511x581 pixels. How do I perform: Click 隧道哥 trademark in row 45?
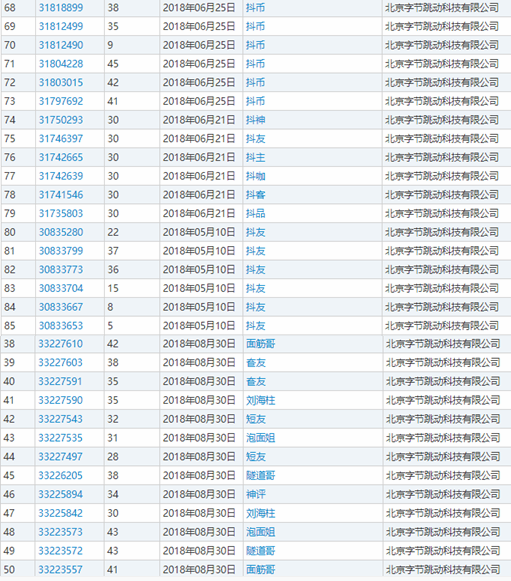261,475
